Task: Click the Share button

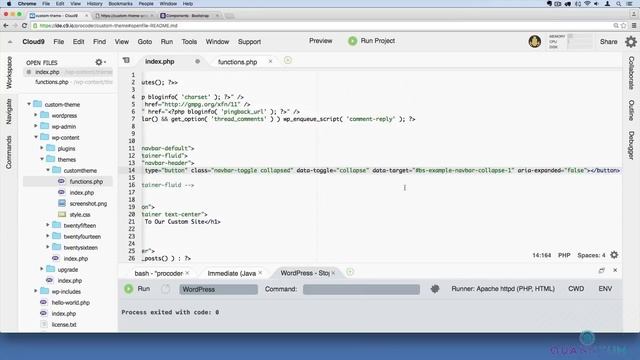Action: (x=608, y=42)
